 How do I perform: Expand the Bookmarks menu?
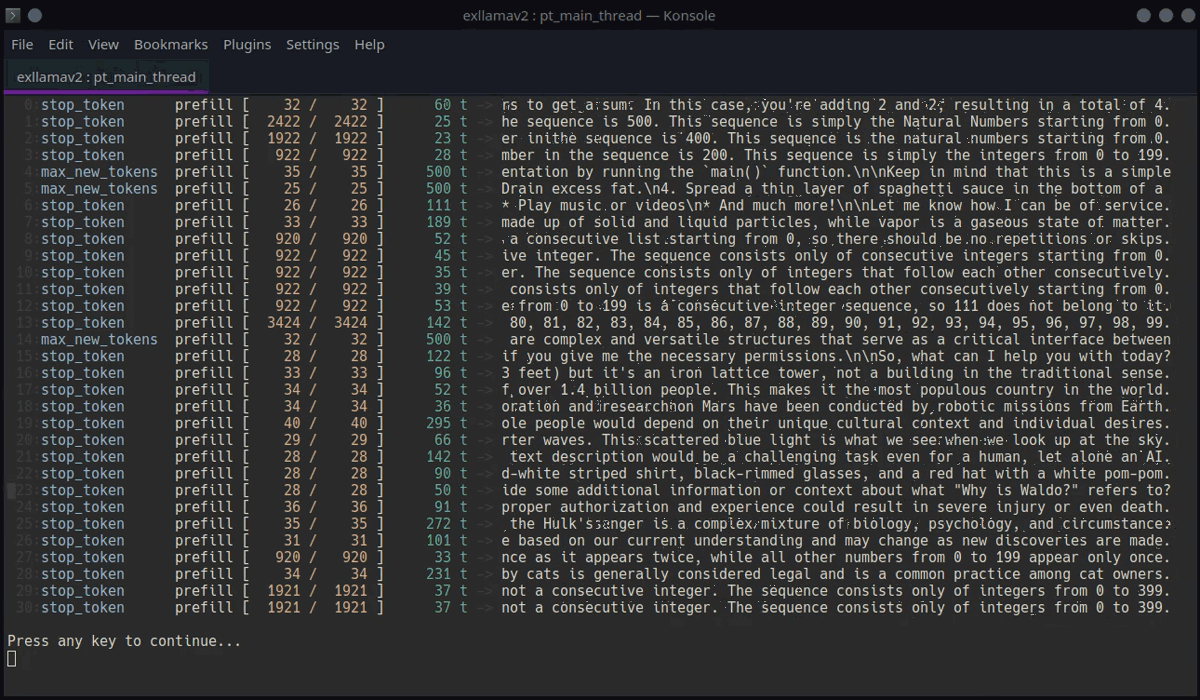[x=171, y=44]
